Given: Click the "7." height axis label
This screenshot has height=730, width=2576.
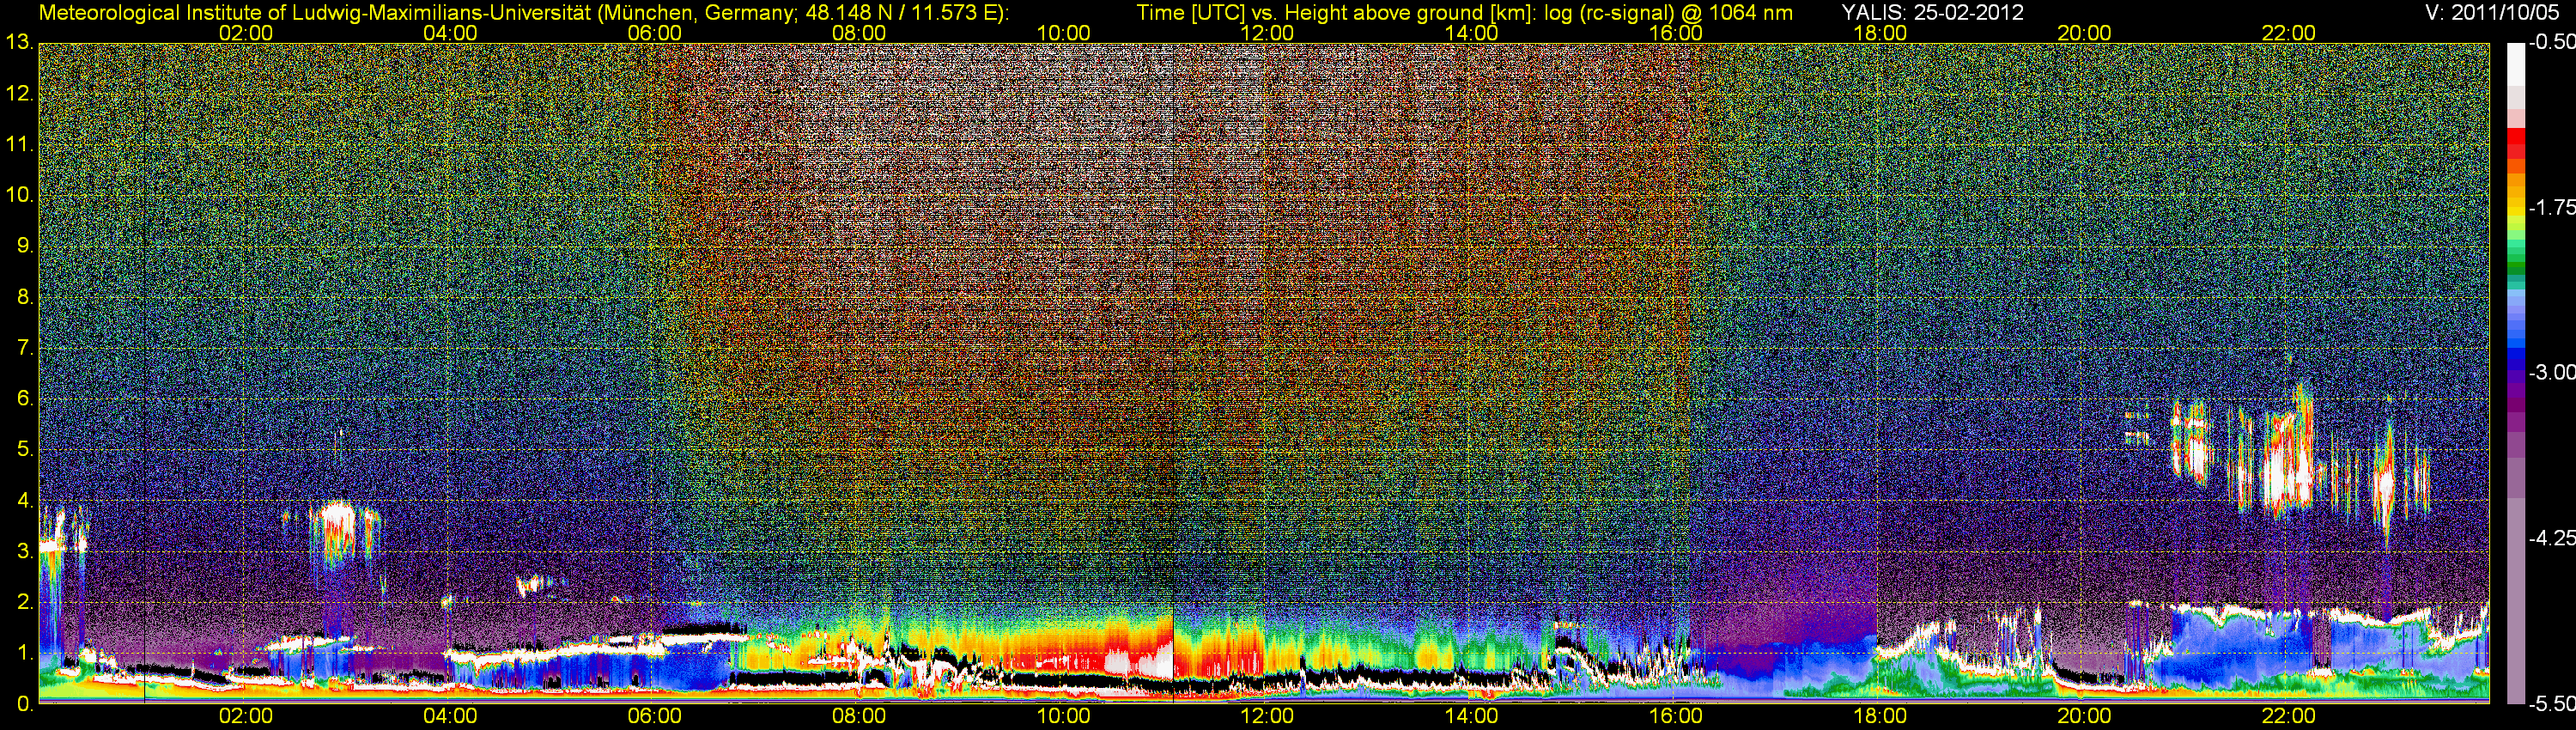Looking at the screenshot, I should (25, 348).
